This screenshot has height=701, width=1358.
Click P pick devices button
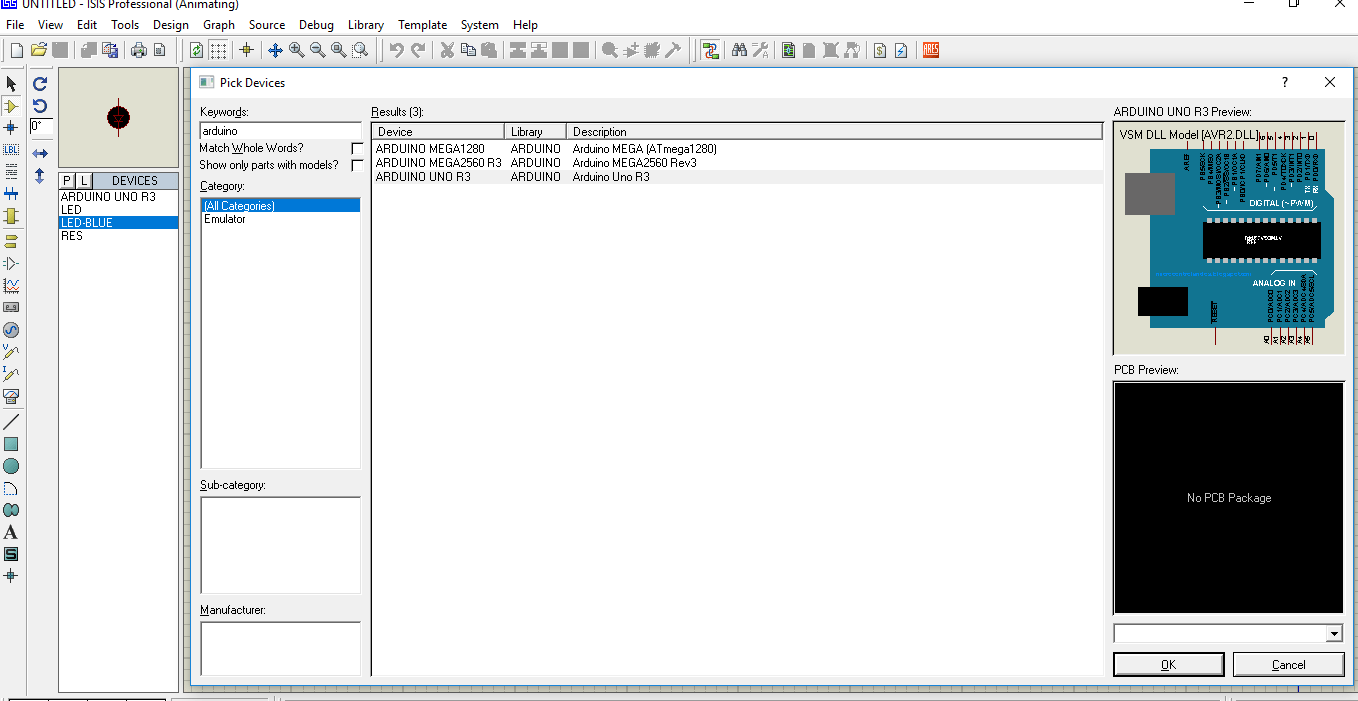[67, 181]
